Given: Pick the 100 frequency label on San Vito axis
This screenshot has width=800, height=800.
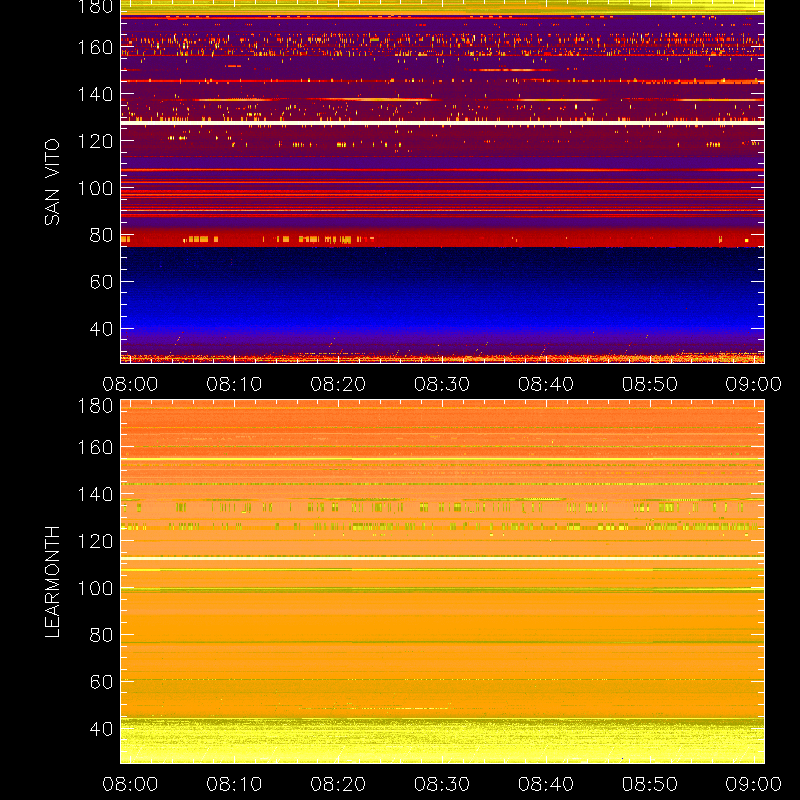Looking at the screenshot, I should 95,188.
